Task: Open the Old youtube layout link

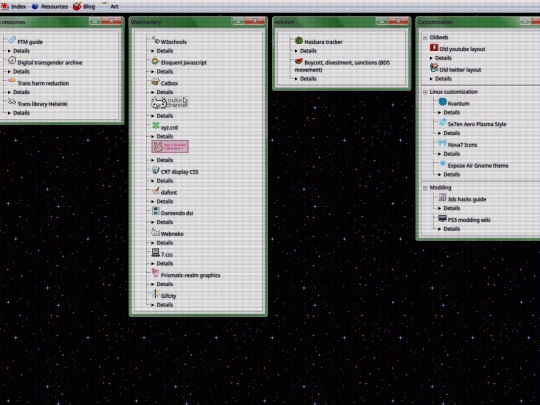Action: coord(462,49)
